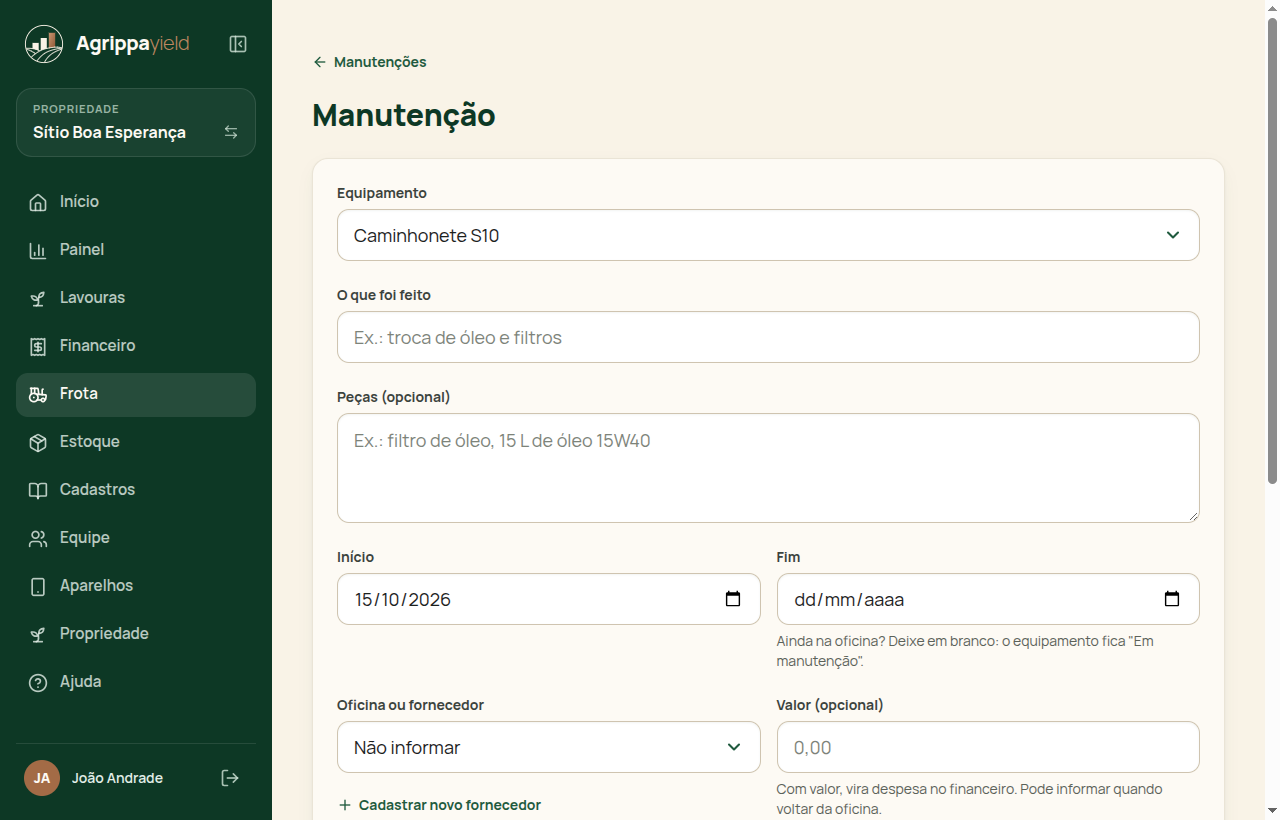Switch property using the swap arrows icon
The height and width of the screenshot is (820, 1280).
click(x=231, y=132)
